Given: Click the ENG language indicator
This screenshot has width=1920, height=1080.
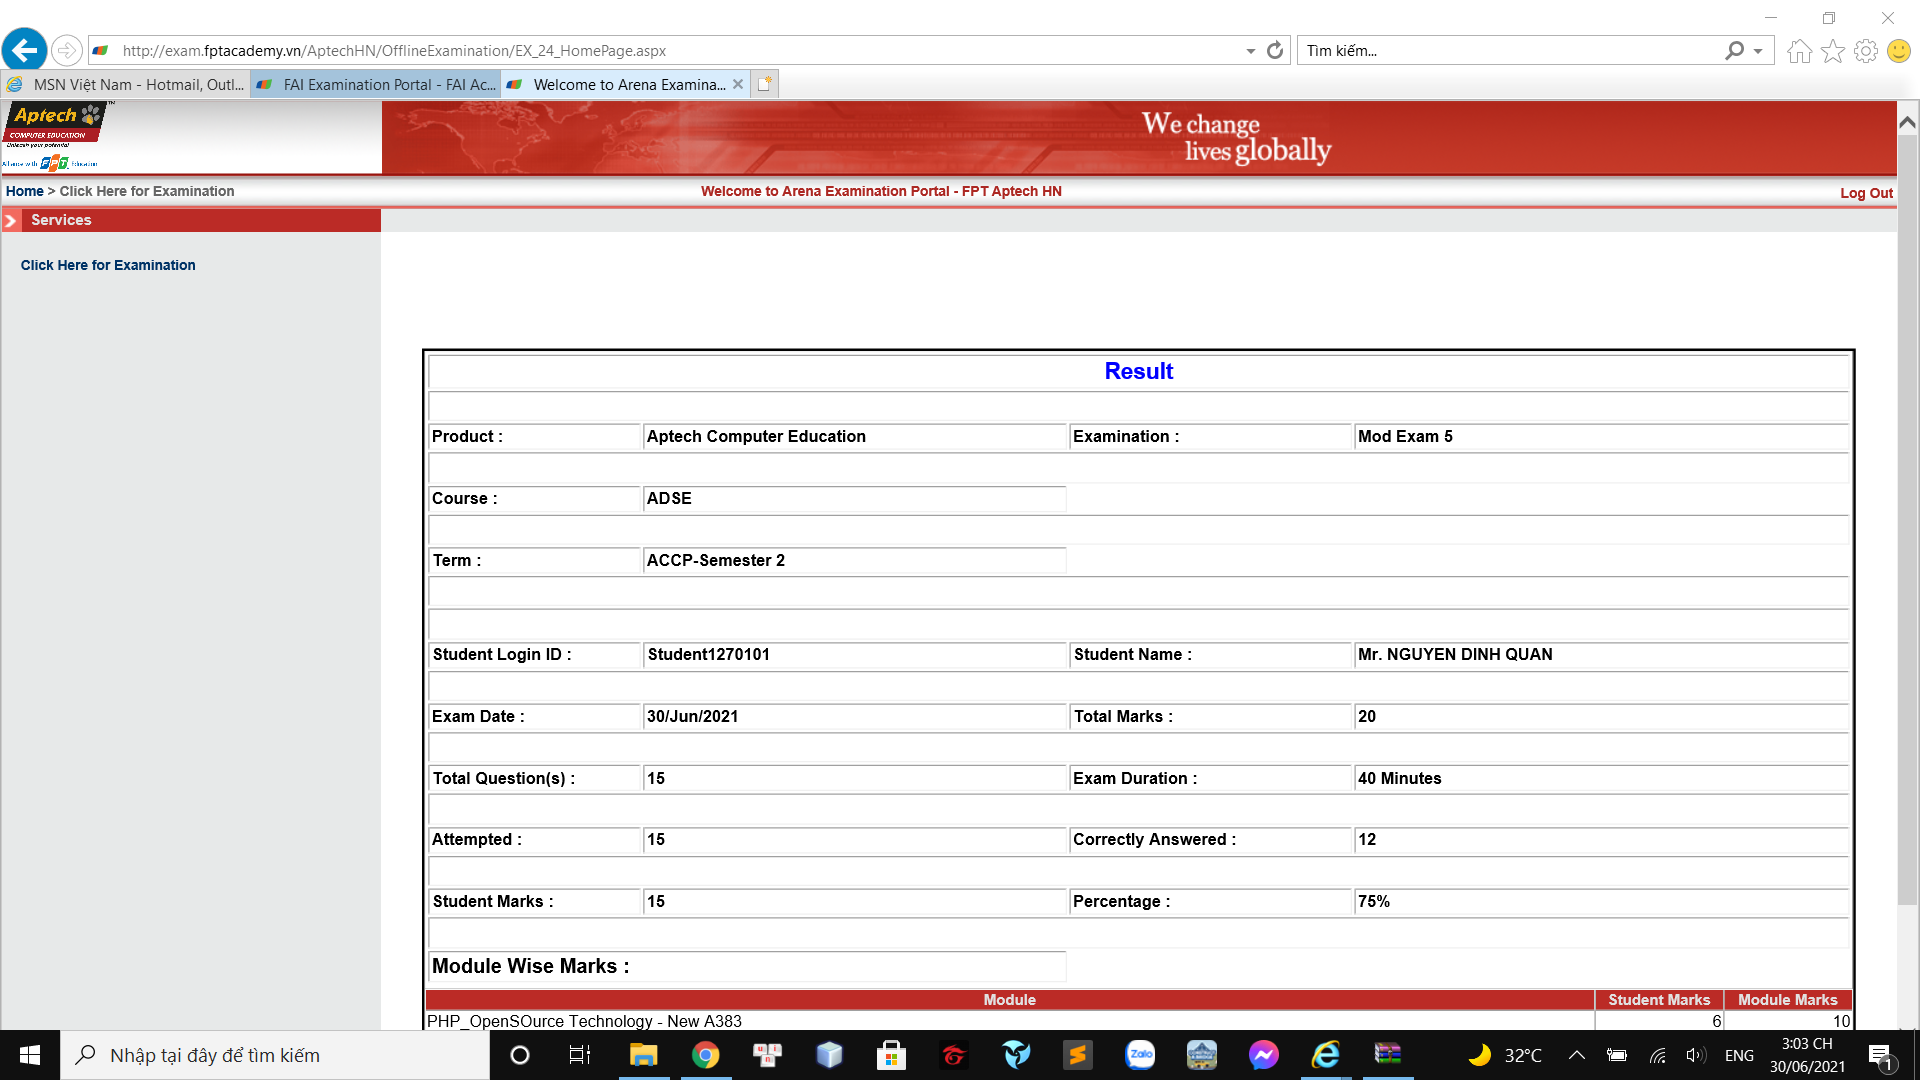Looking at the screenshot, I should click(x=1739, y=1055).
